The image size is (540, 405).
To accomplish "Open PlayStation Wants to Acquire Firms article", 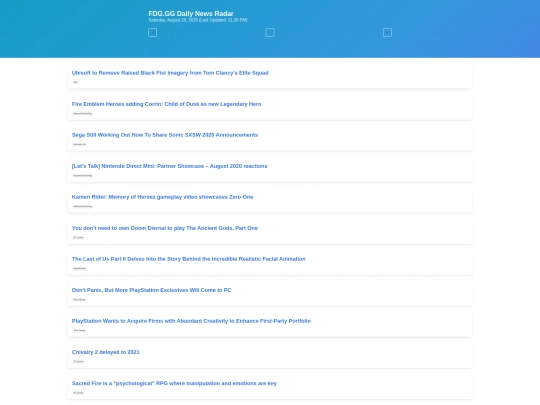I will coord(191,321).
